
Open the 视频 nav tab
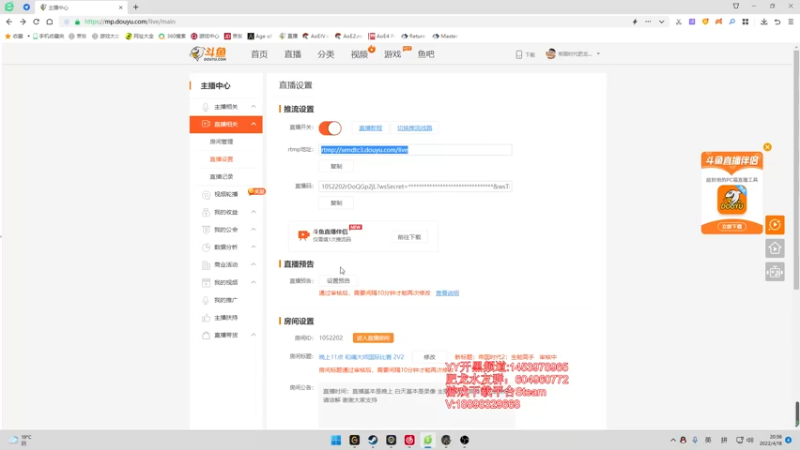pos(359,54)
